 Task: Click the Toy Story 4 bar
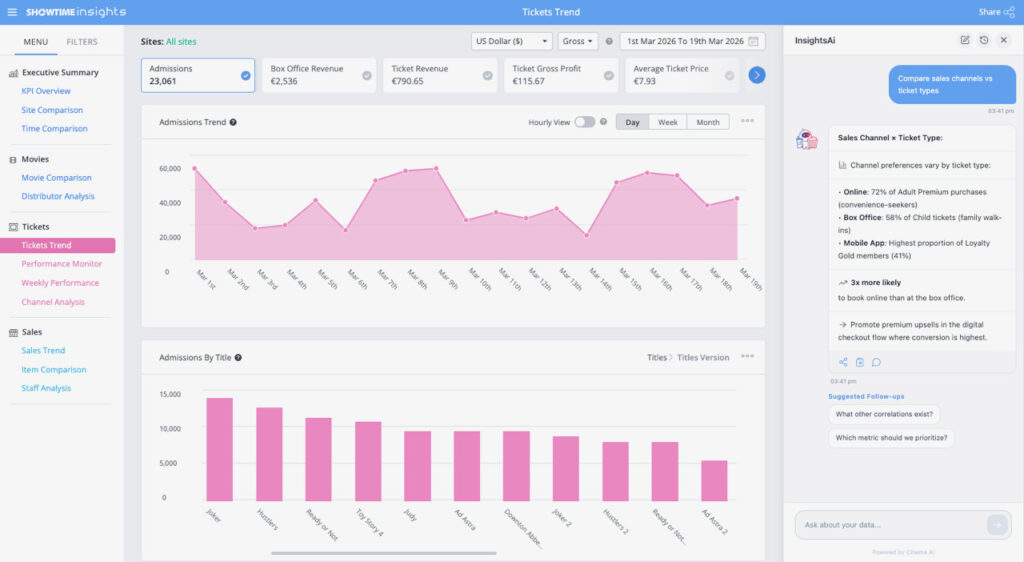368,461
